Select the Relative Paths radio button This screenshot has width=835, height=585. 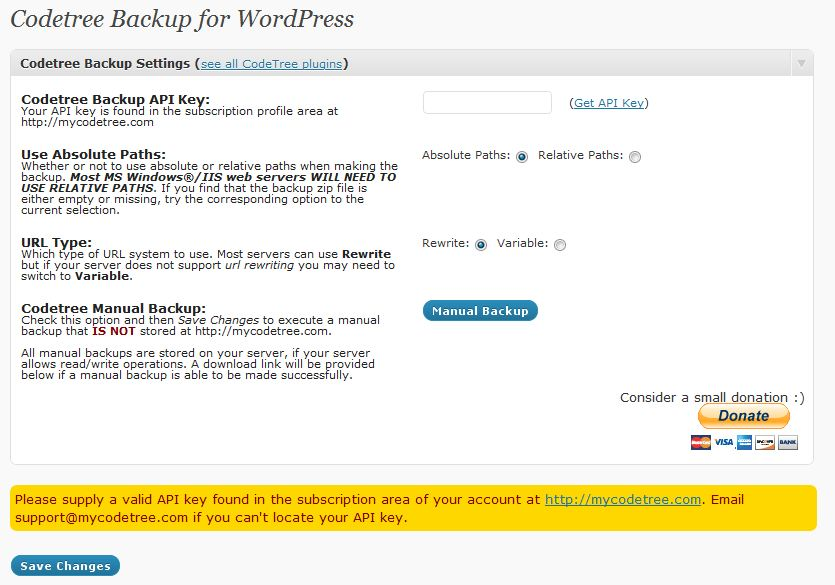click(x=635, y=156)
